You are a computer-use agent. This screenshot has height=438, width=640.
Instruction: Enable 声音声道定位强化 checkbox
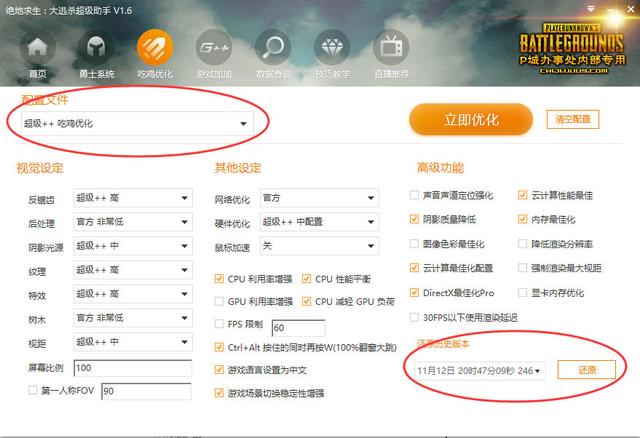coord(414,195)
